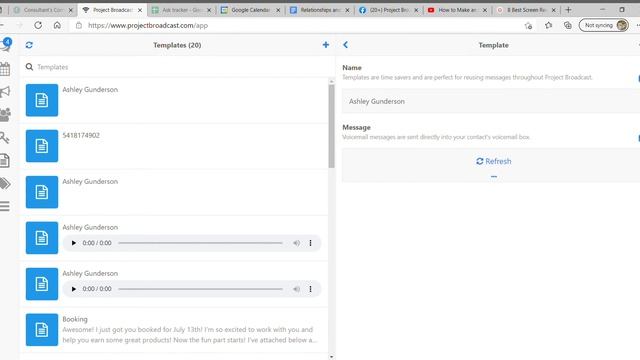Open the megaphone broadcasts sidebar icon
Screen dimensions: 640x360
(5, 92)
